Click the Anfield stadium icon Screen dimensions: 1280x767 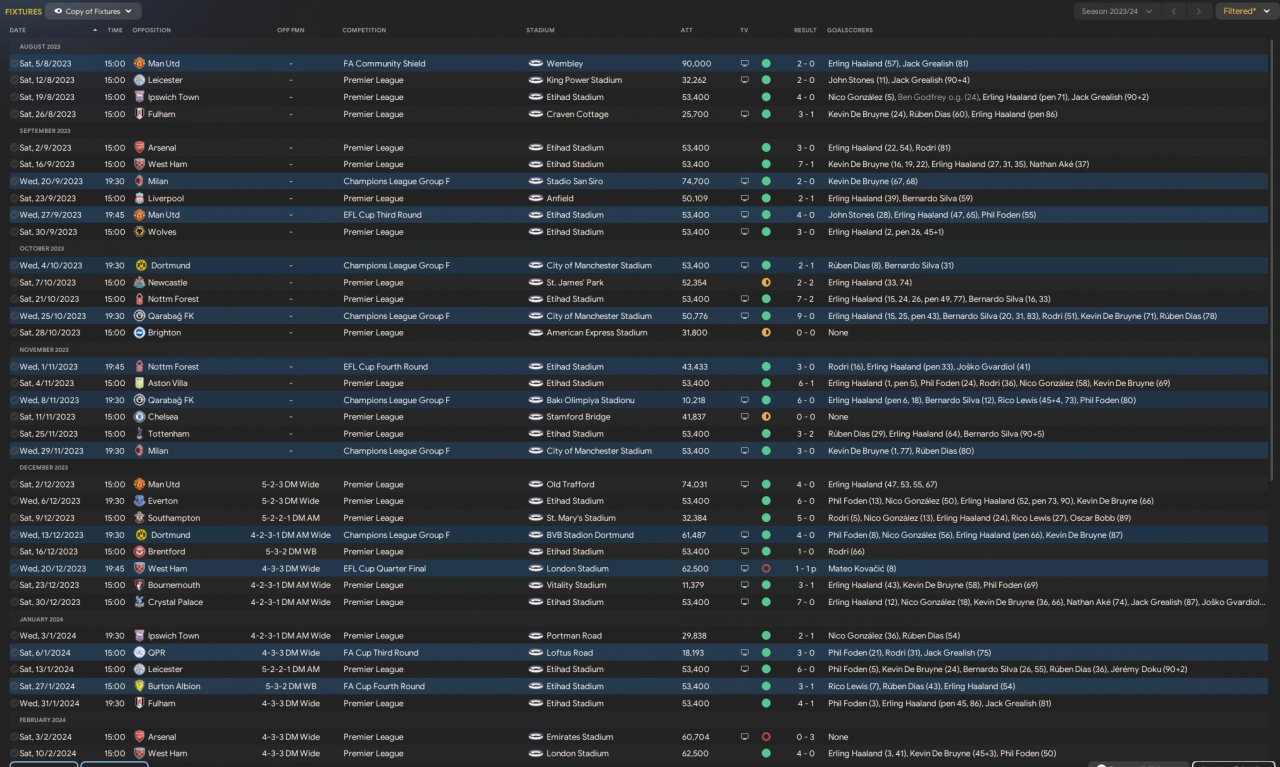click(535, 198)
